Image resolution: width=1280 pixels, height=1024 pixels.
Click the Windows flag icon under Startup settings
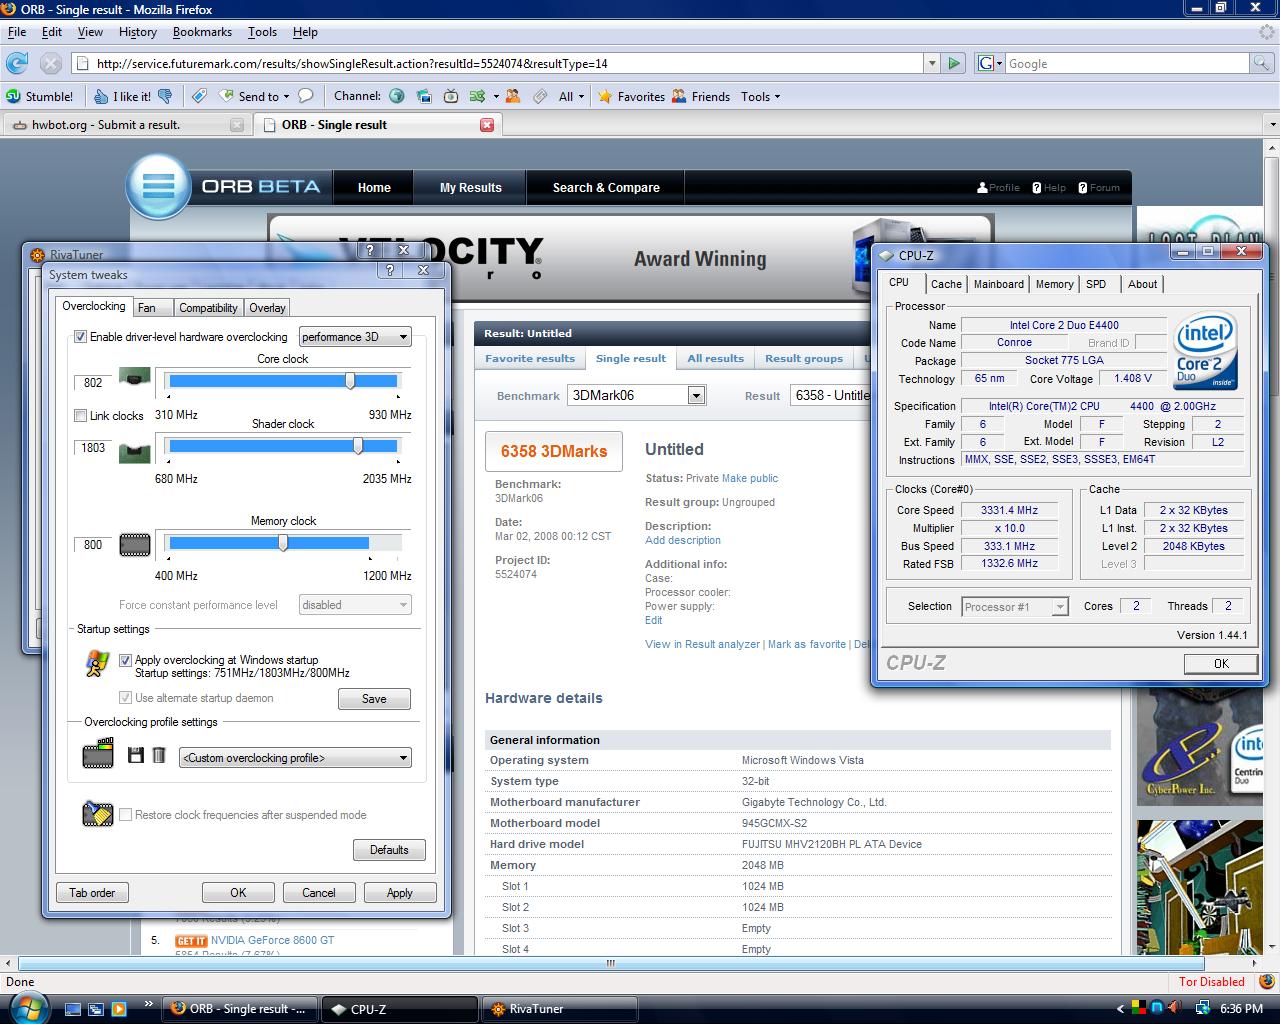[x=97, y=664]
